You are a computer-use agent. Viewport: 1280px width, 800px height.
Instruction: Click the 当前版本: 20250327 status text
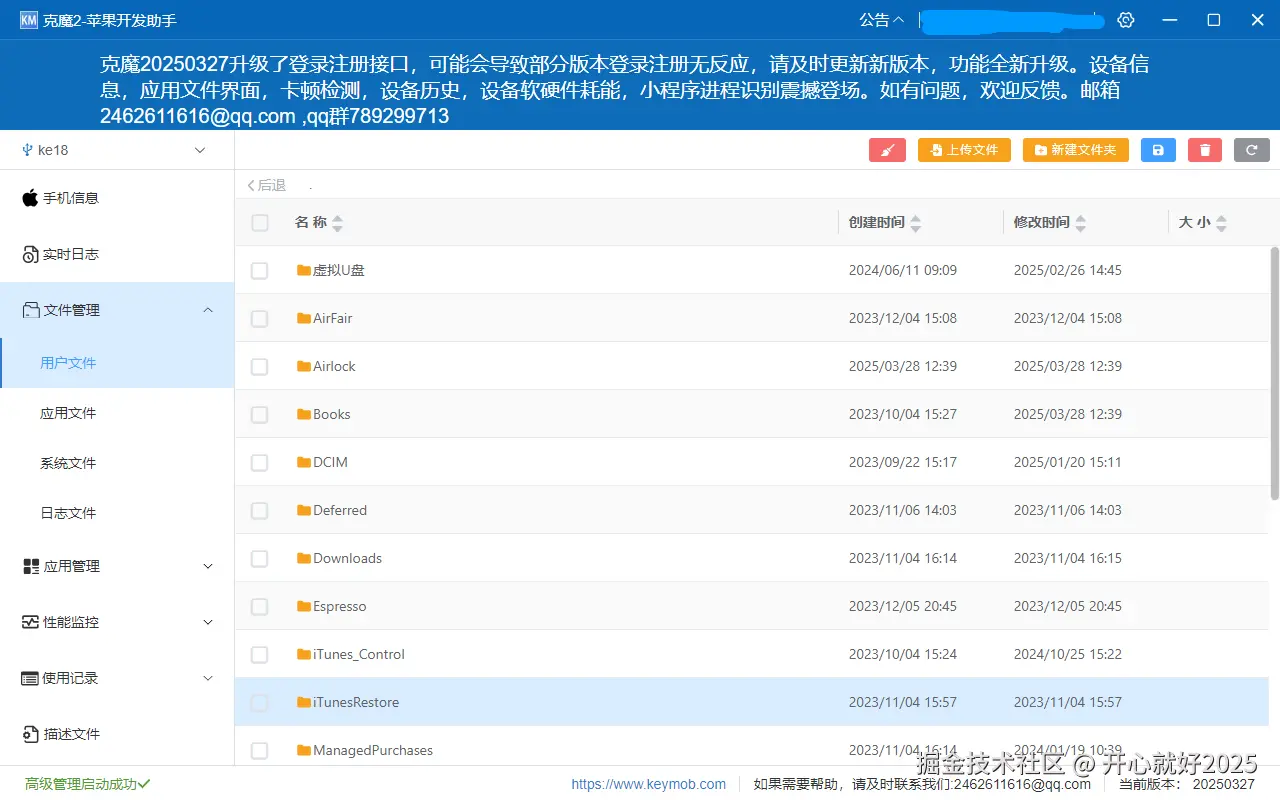coord(1187,785)
